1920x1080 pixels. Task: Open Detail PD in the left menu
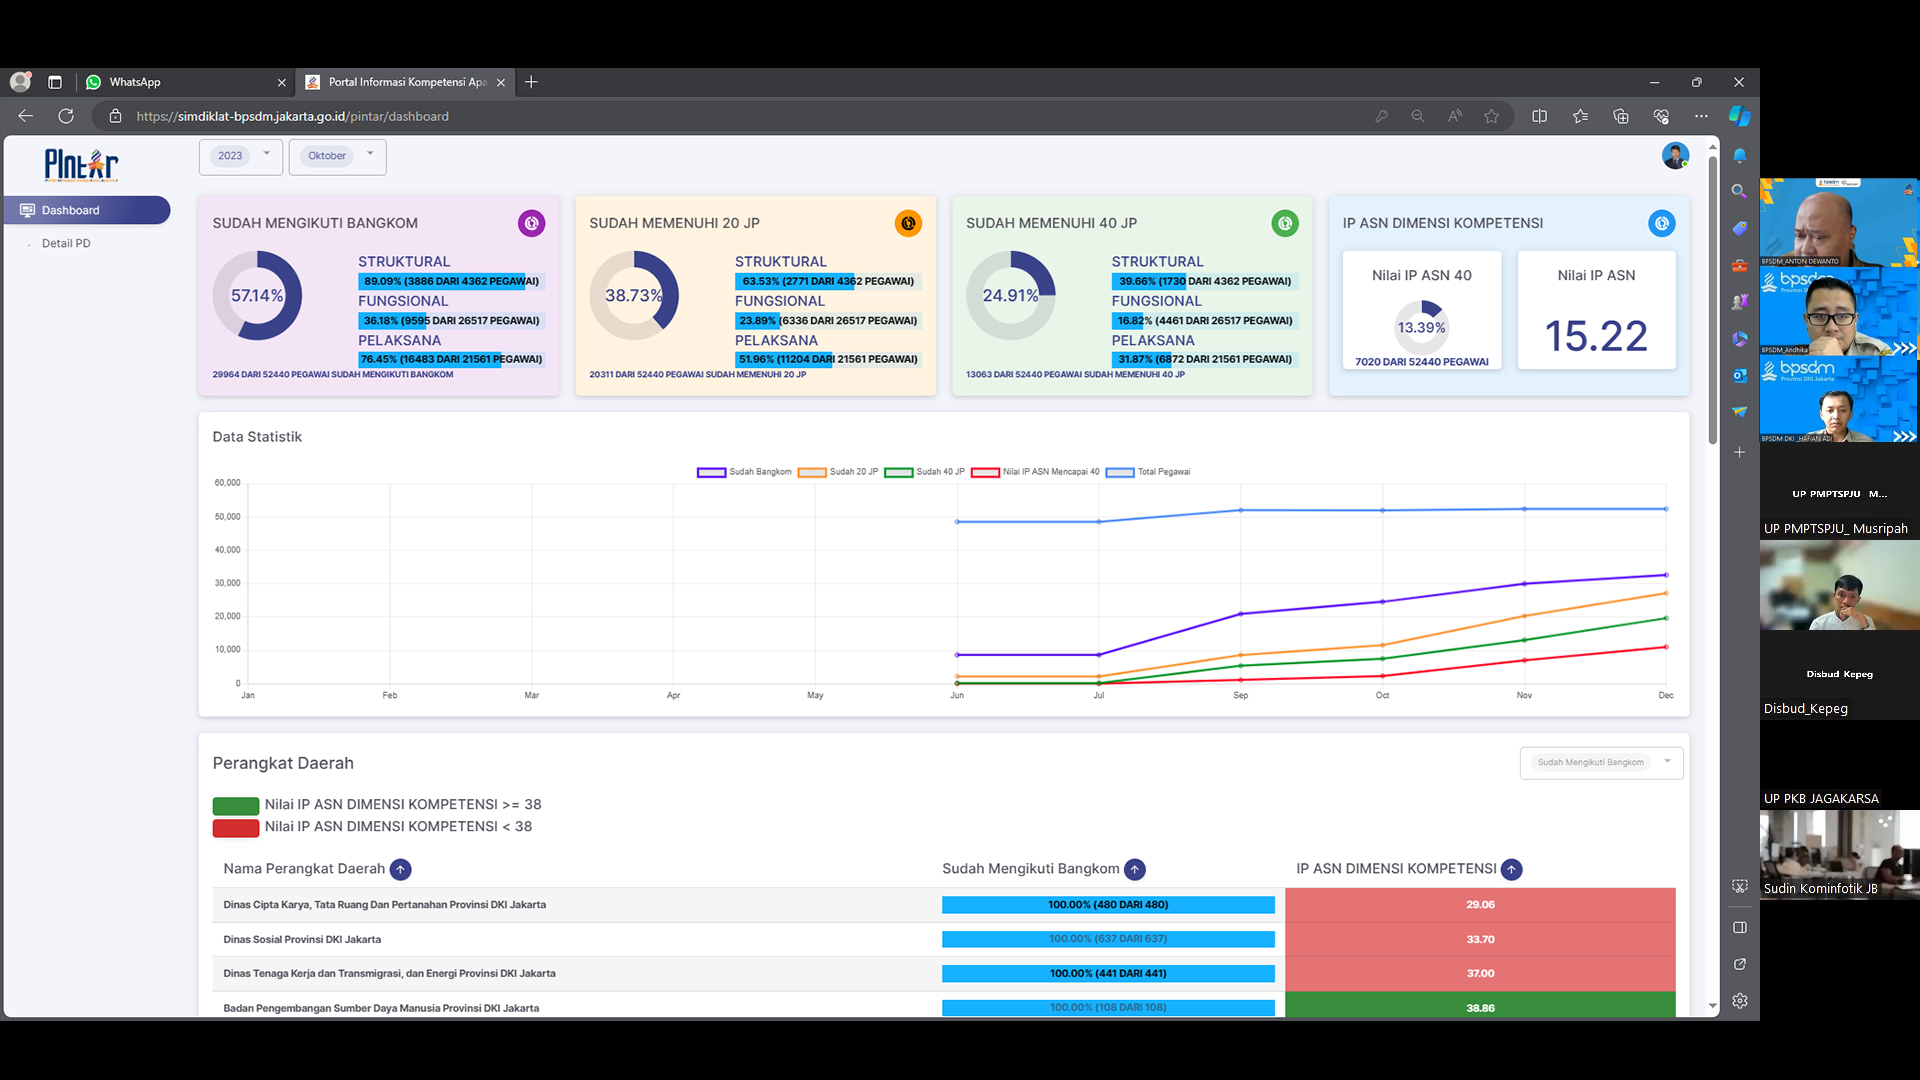(x=66, y=243)
